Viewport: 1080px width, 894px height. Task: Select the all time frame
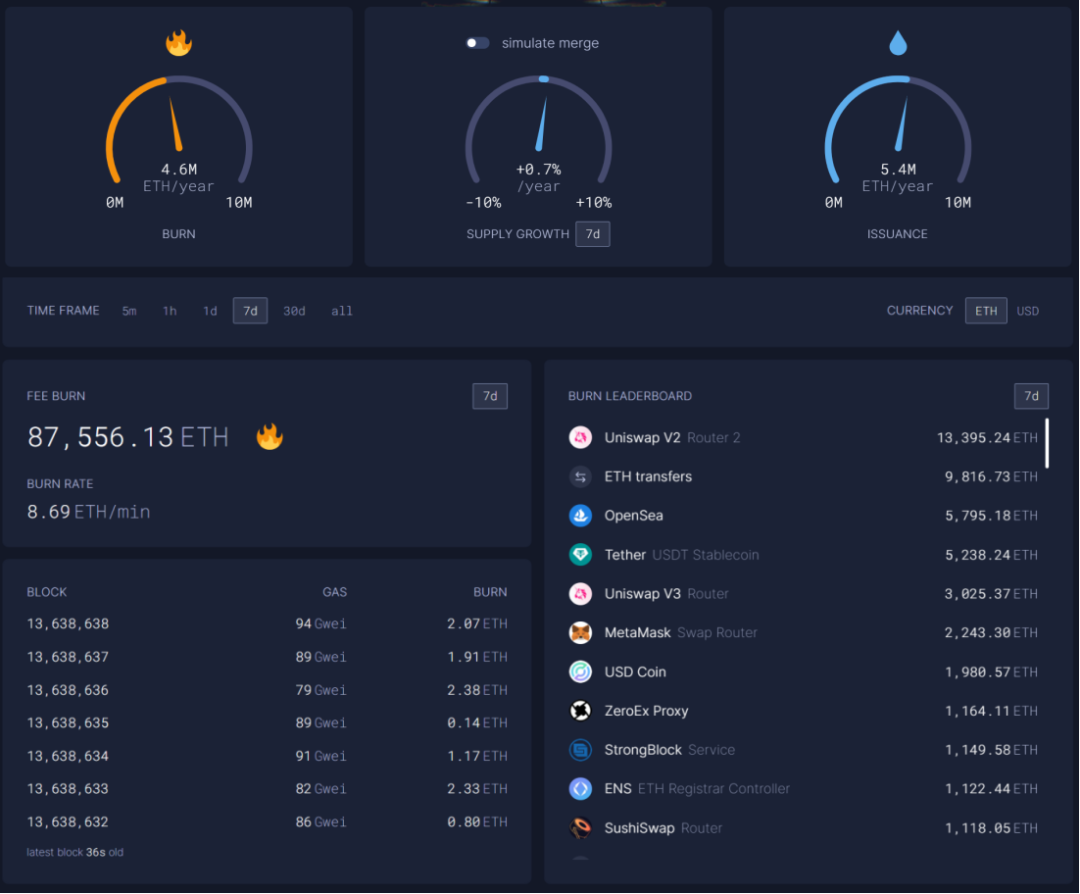pos(342,311)
